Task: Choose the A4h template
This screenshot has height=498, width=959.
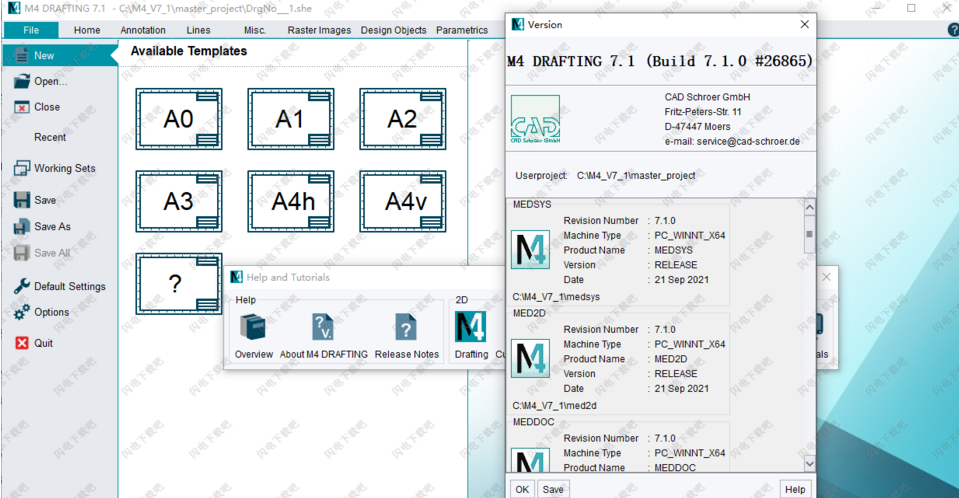Action: pos(291,201)
